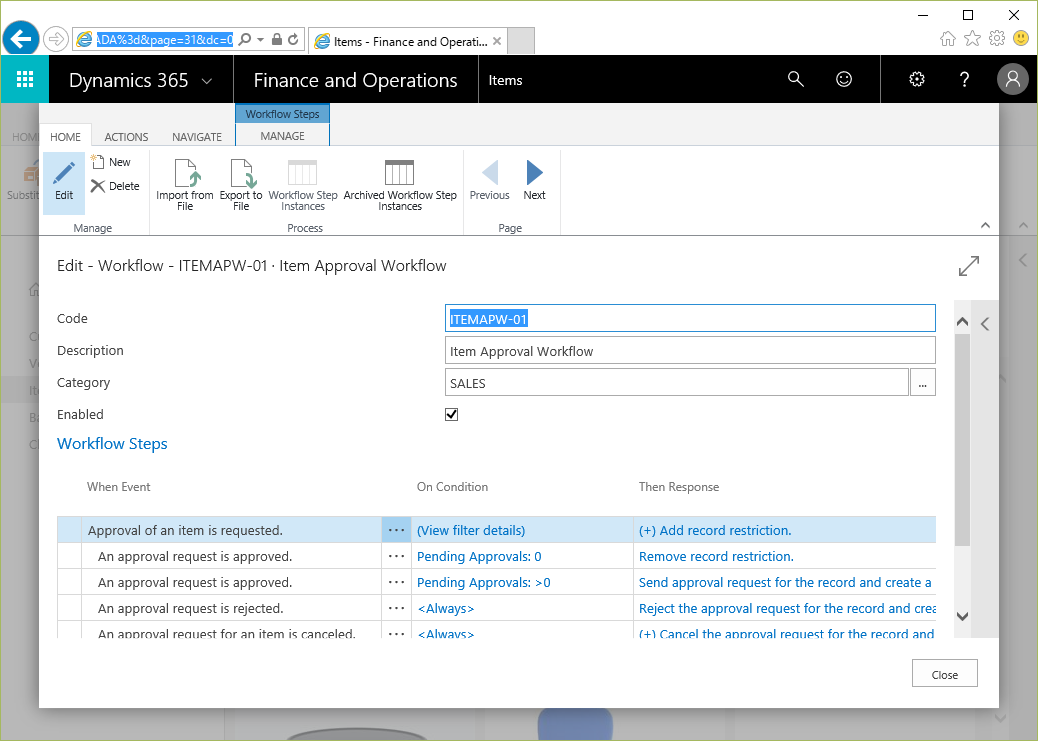This screenshot has height=741, width=1038.
Task: Open the browser home icon
Action: pyautogui.click(x=948, y=38)
